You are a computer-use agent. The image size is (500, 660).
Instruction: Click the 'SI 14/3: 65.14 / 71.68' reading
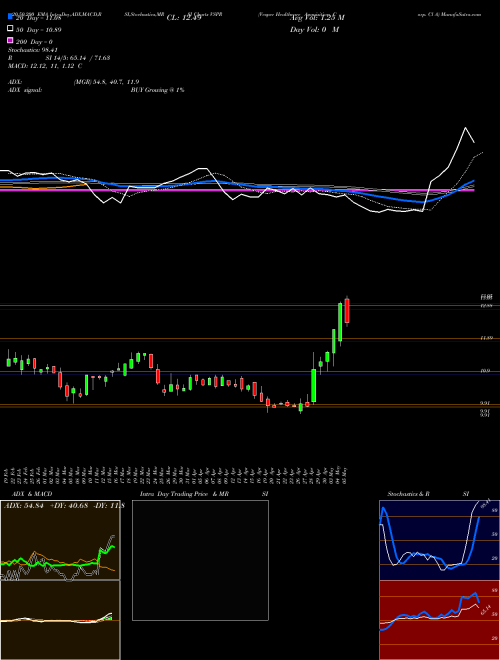[78, 58]
